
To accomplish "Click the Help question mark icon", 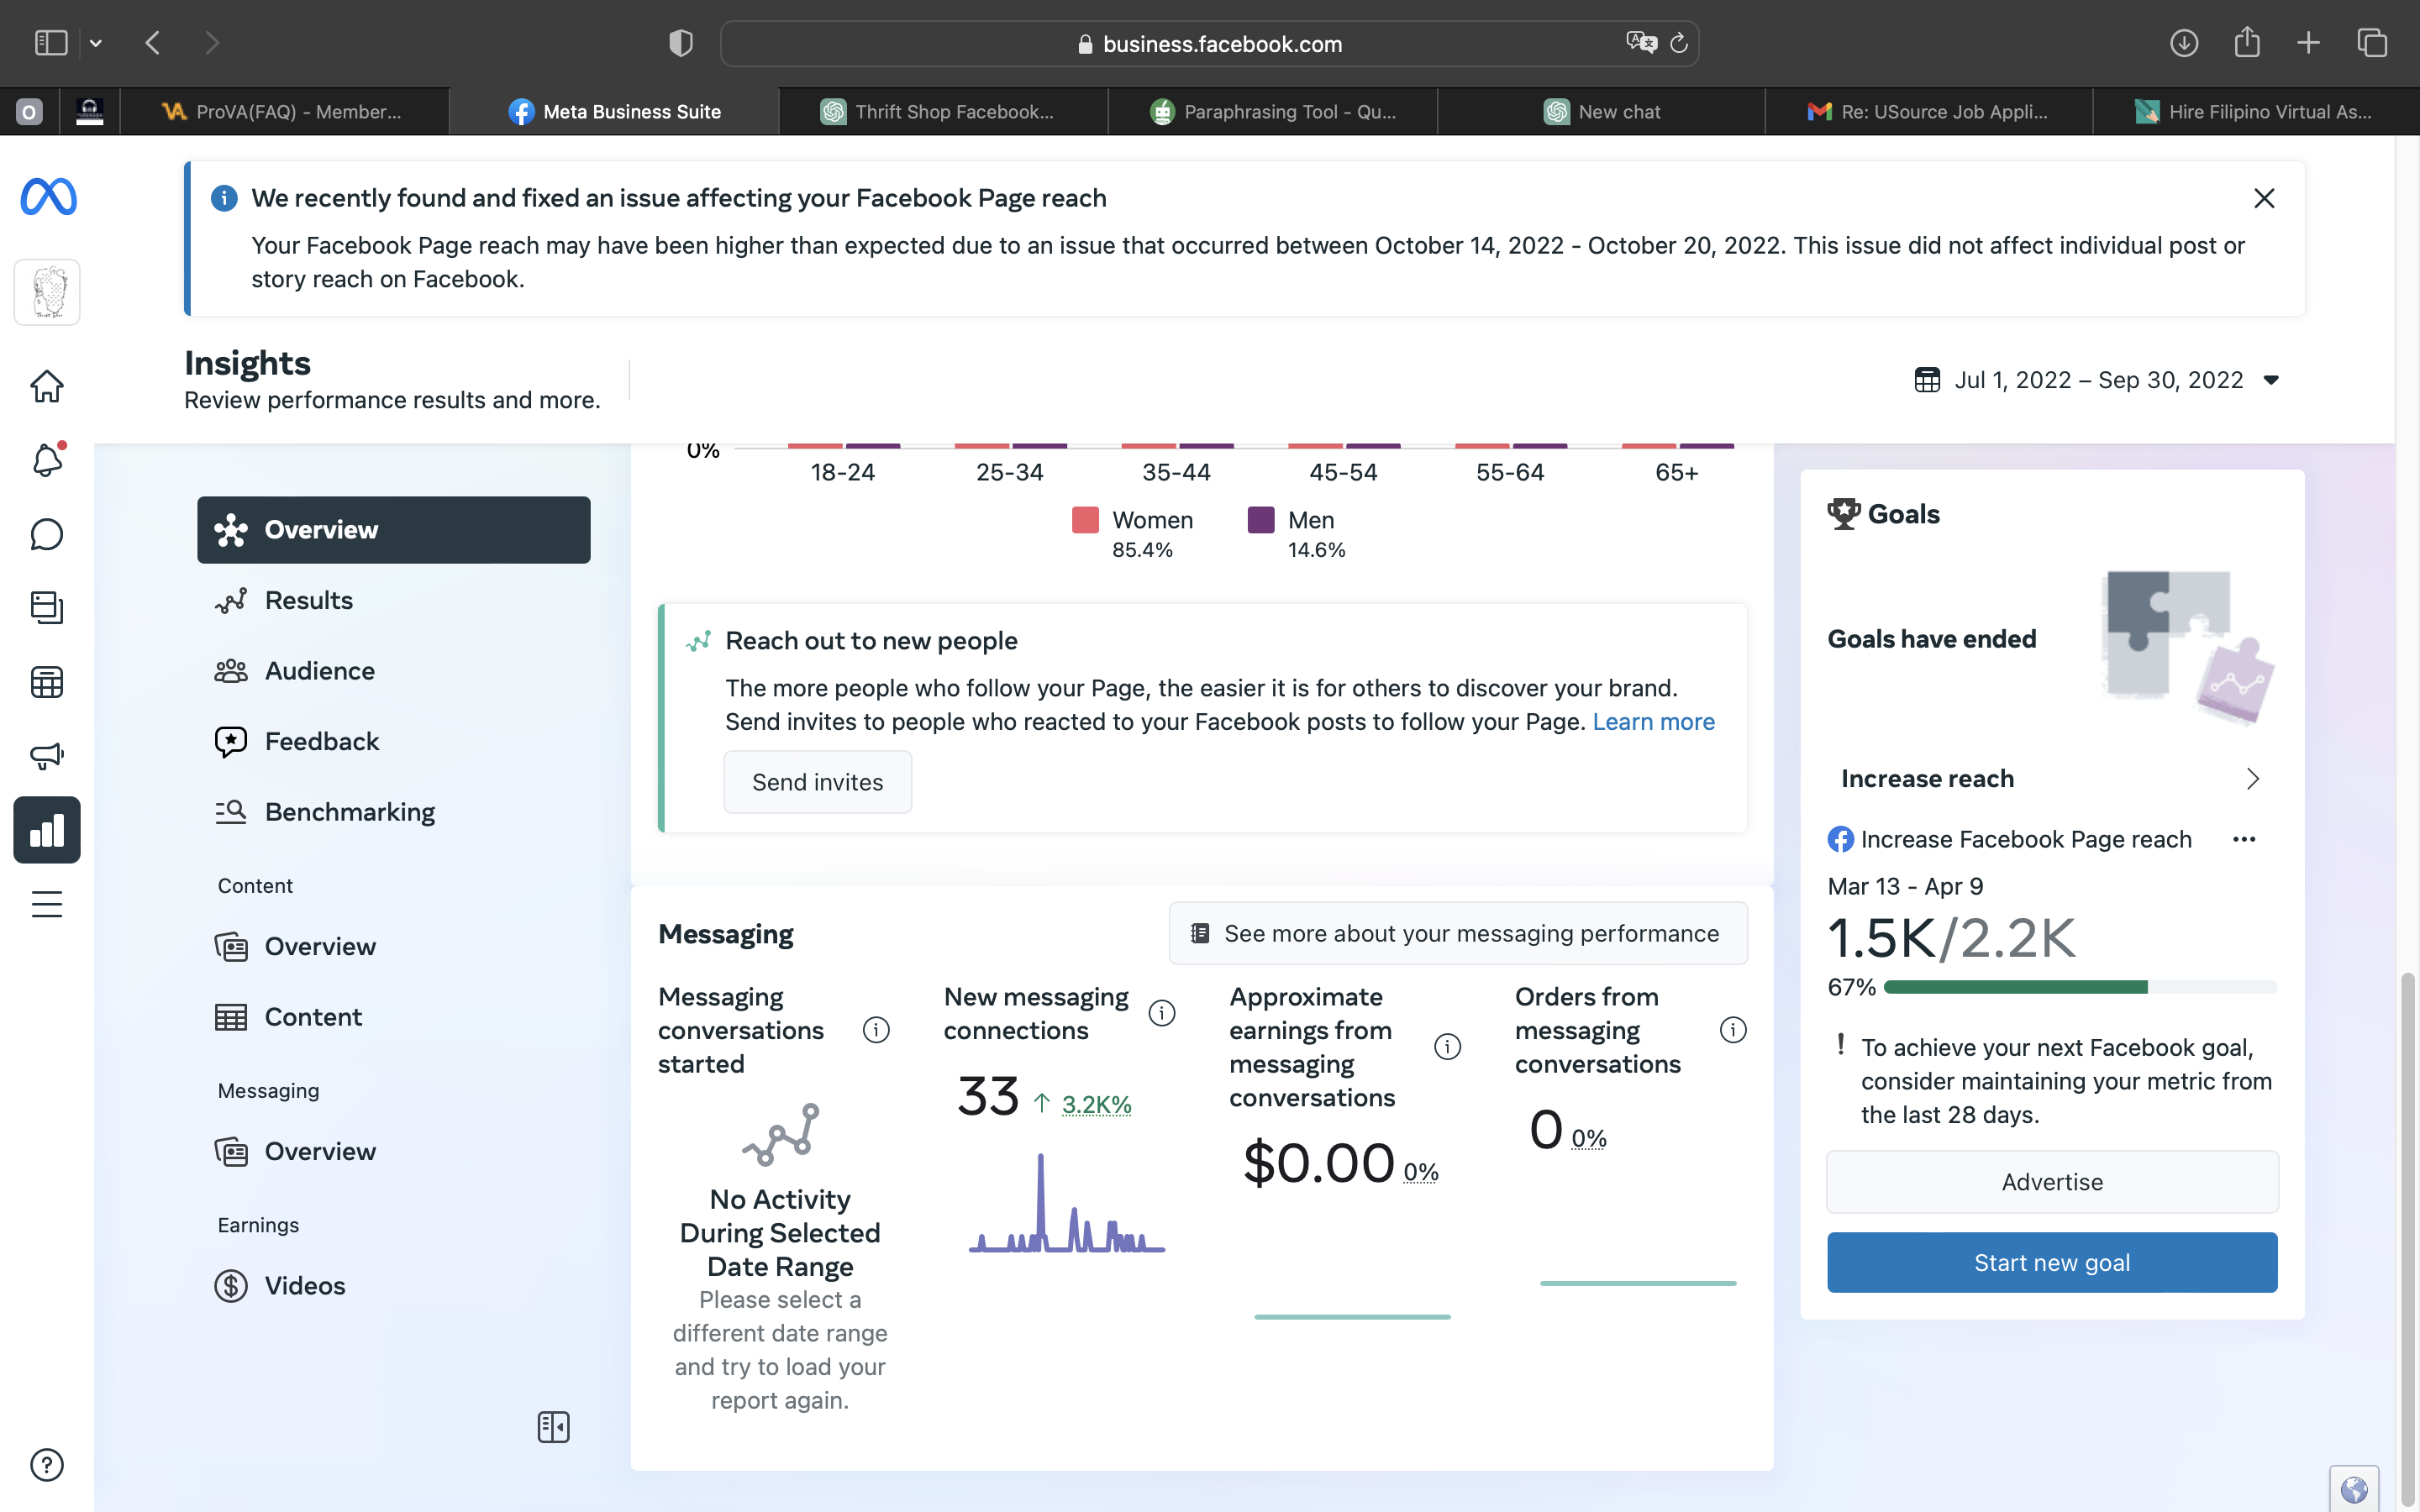I will pyautogui.click(x=47, y=1465).
